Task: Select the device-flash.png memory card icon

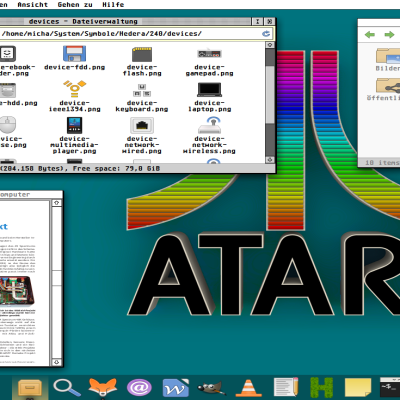Action: coord(142,54)
